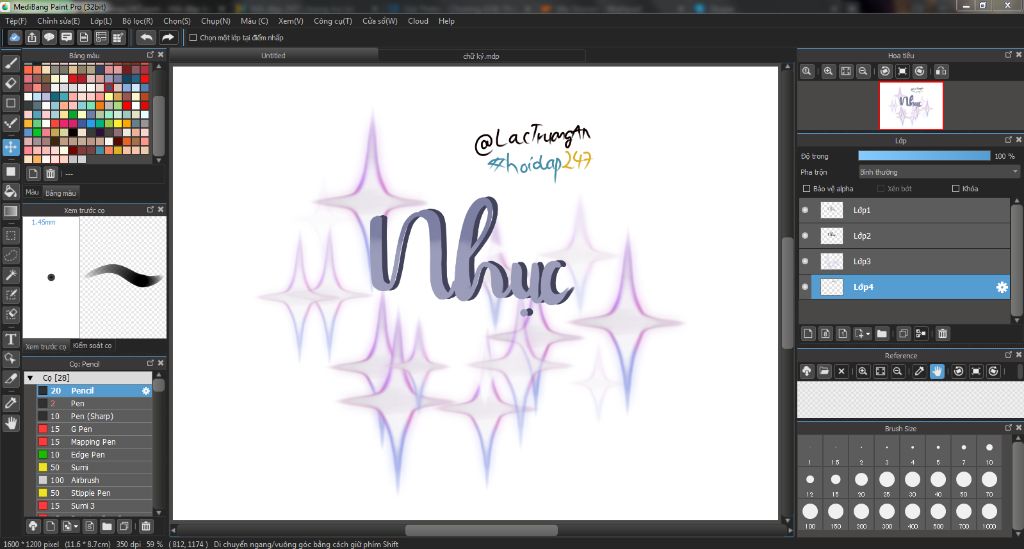Open Pencil brush settings gear
Image resolution: width=1024 pixels, height=549 pixels.
pos(146,390)
